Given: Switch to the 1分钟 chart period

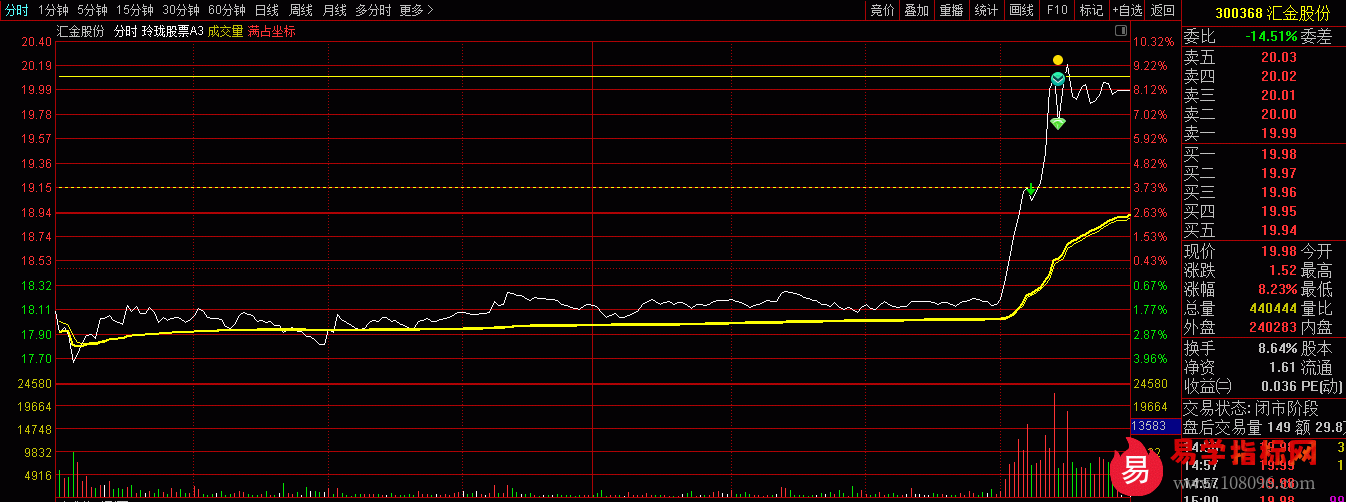Looking at the screenshot, I should pos(54,10).
